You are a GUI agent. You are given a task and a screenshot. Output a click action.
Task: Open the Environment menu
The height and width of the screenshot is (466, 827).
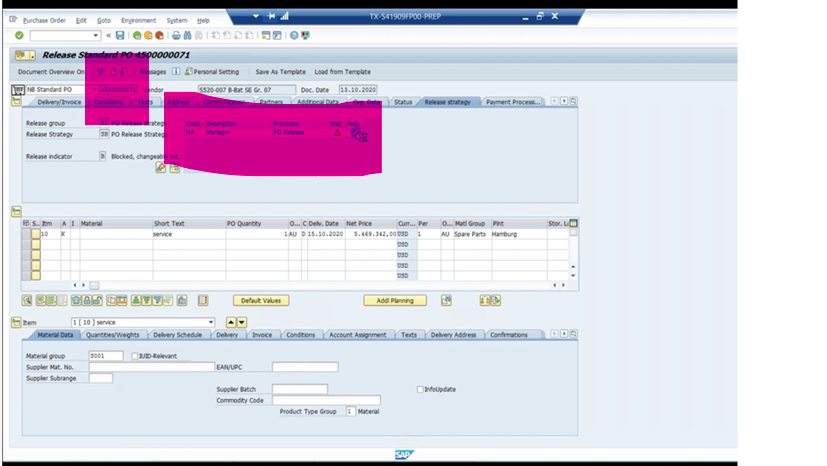pyautogui.click(x=139, y=21)
